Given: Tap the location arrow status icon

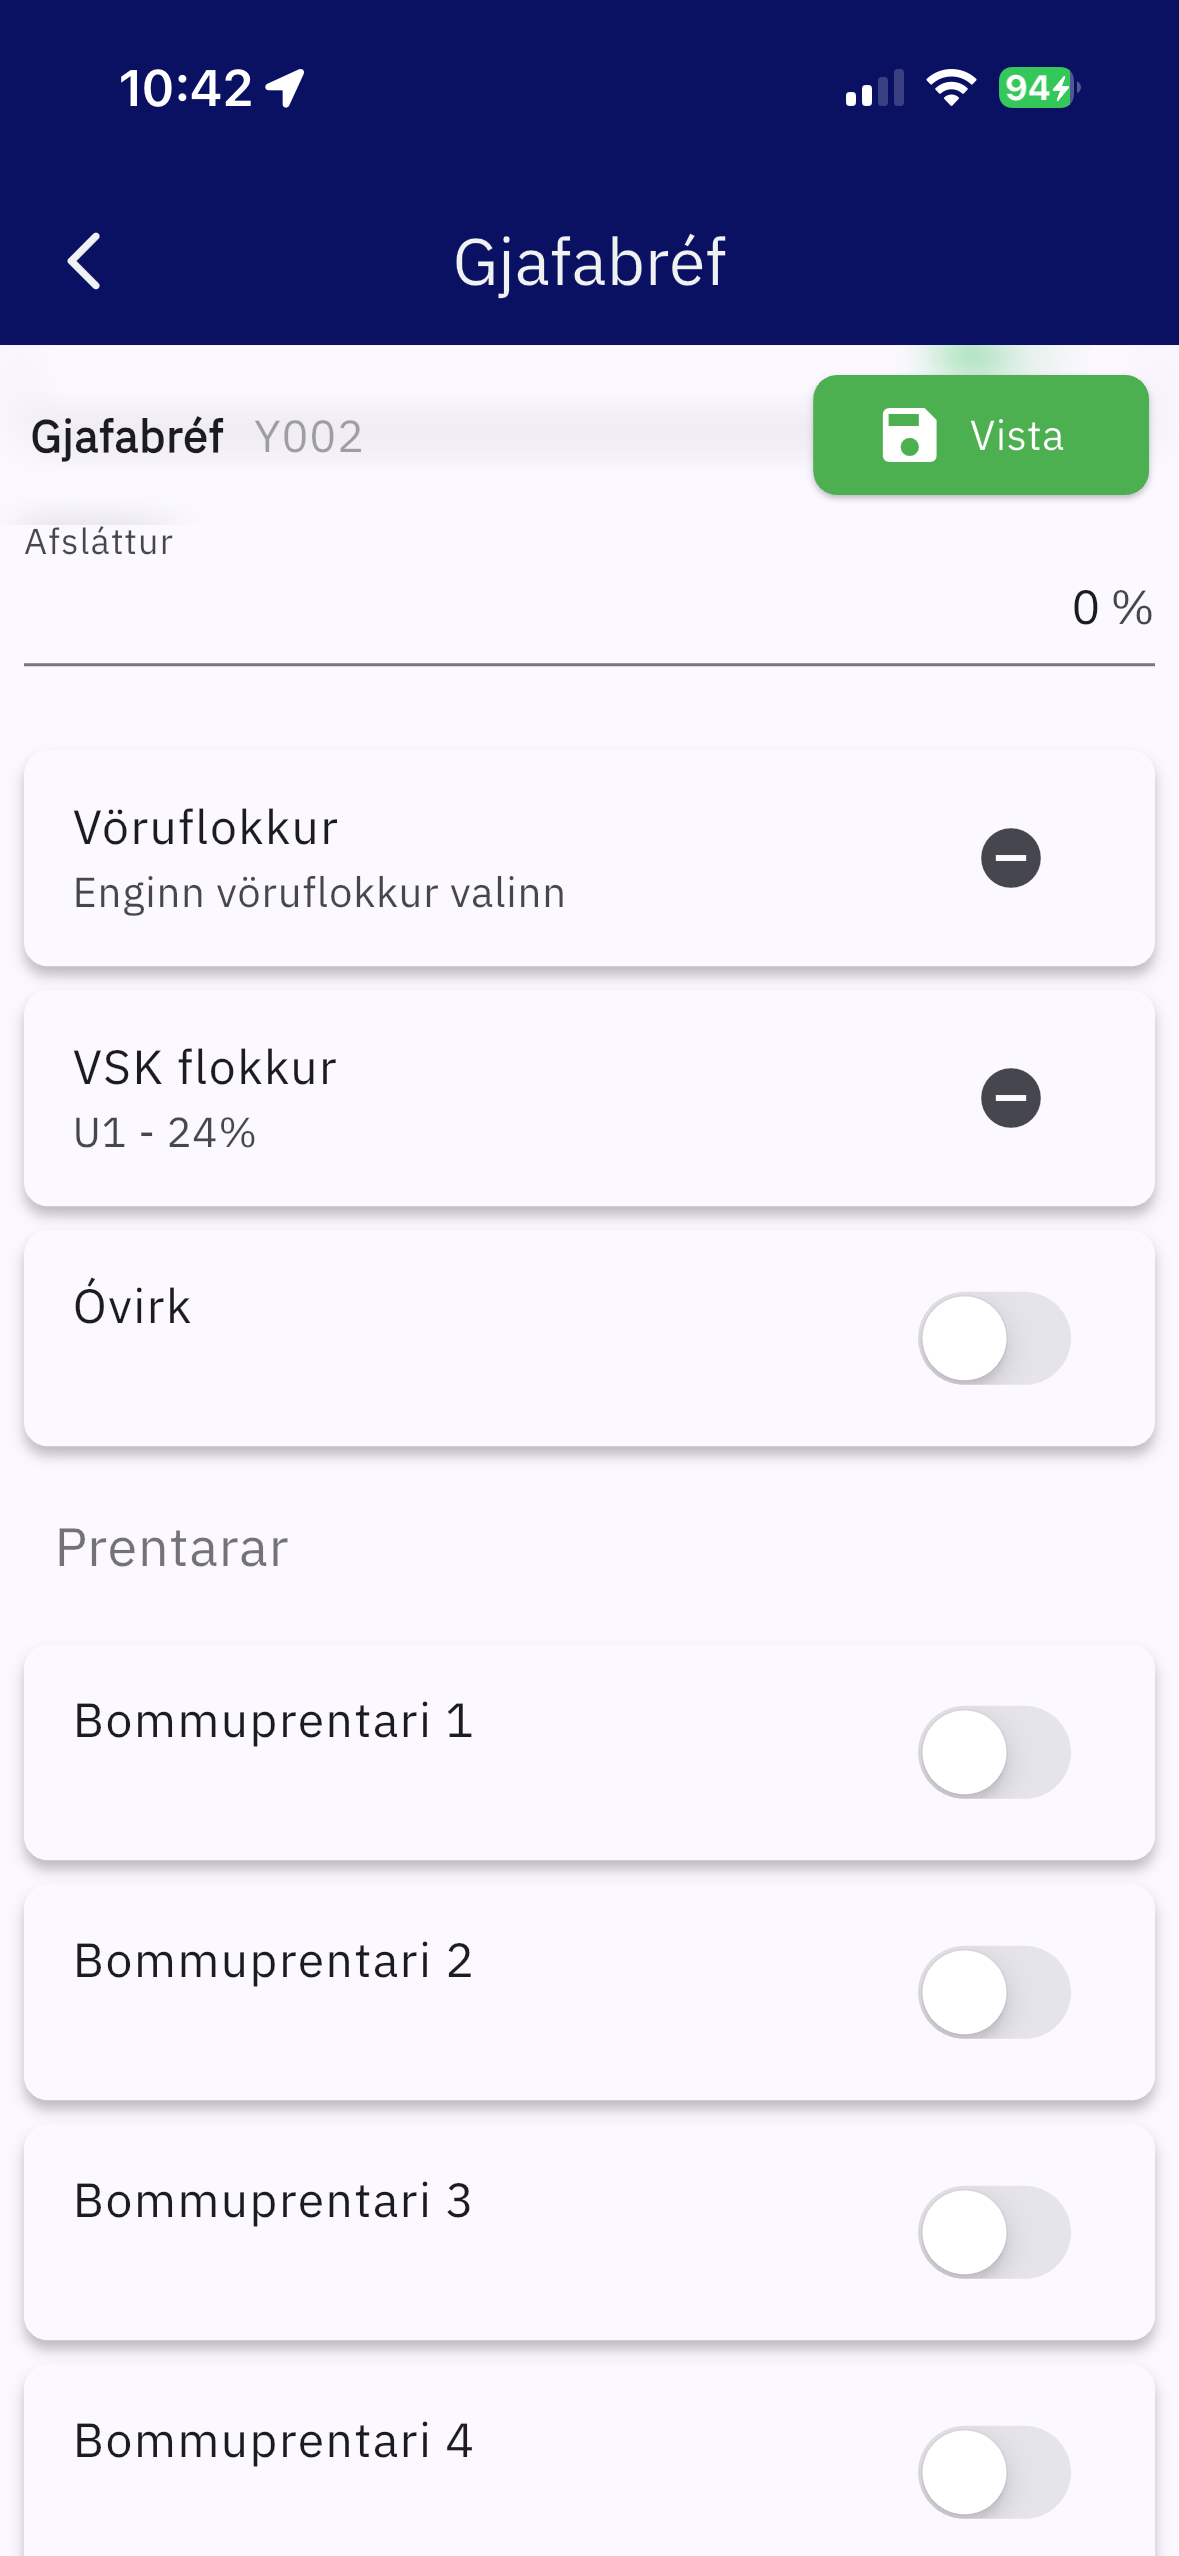Looking at the screenshot, I should point(286,88).
